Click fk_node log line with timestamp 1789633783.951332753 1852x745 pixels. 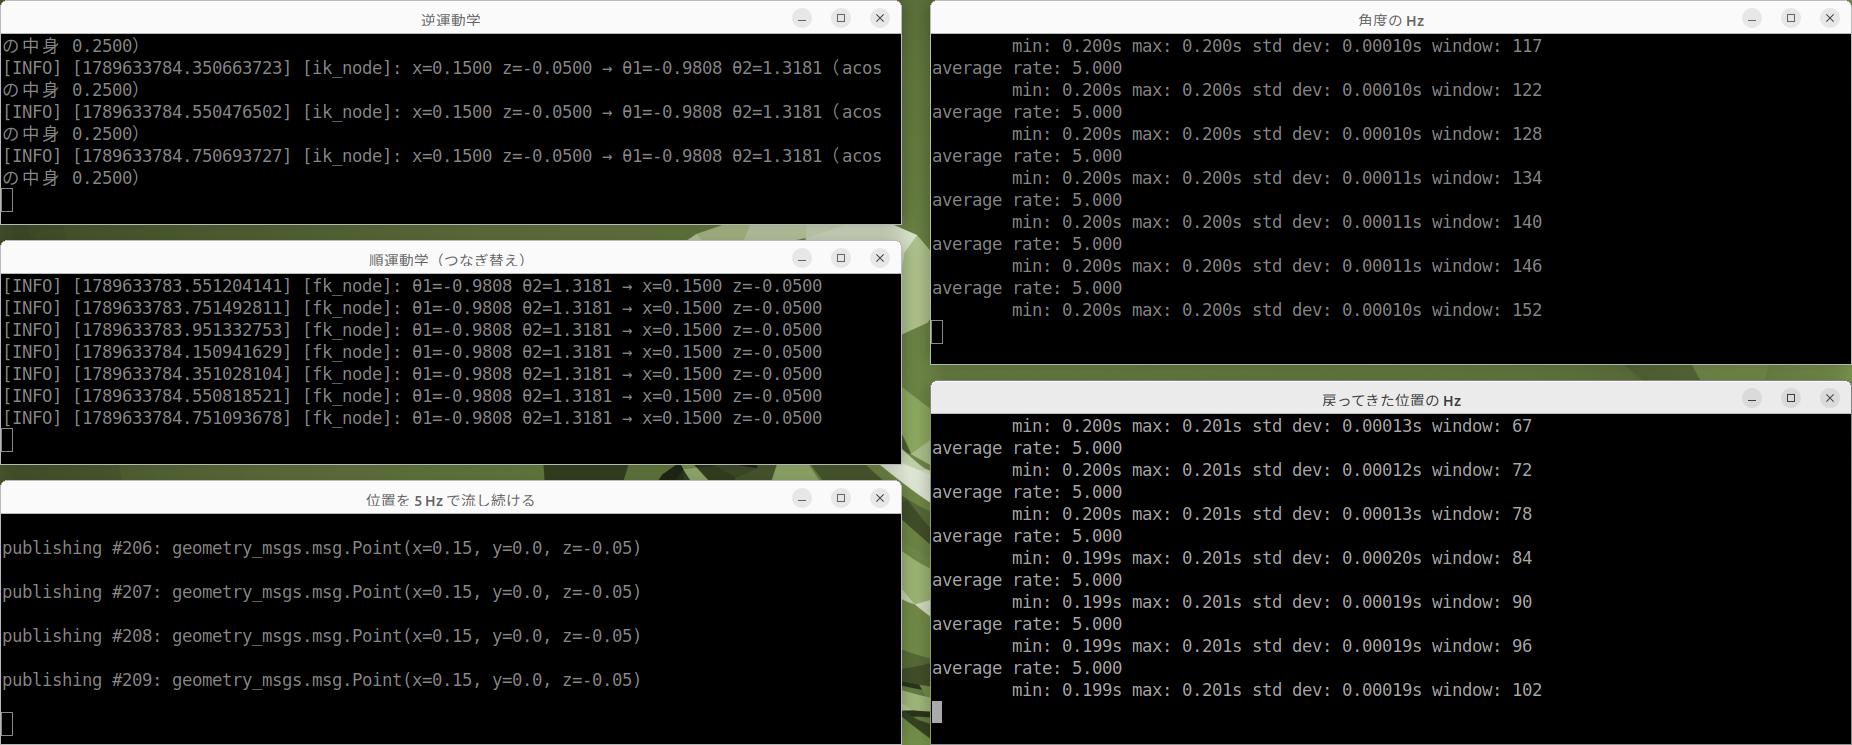click(x=412, y=330)
